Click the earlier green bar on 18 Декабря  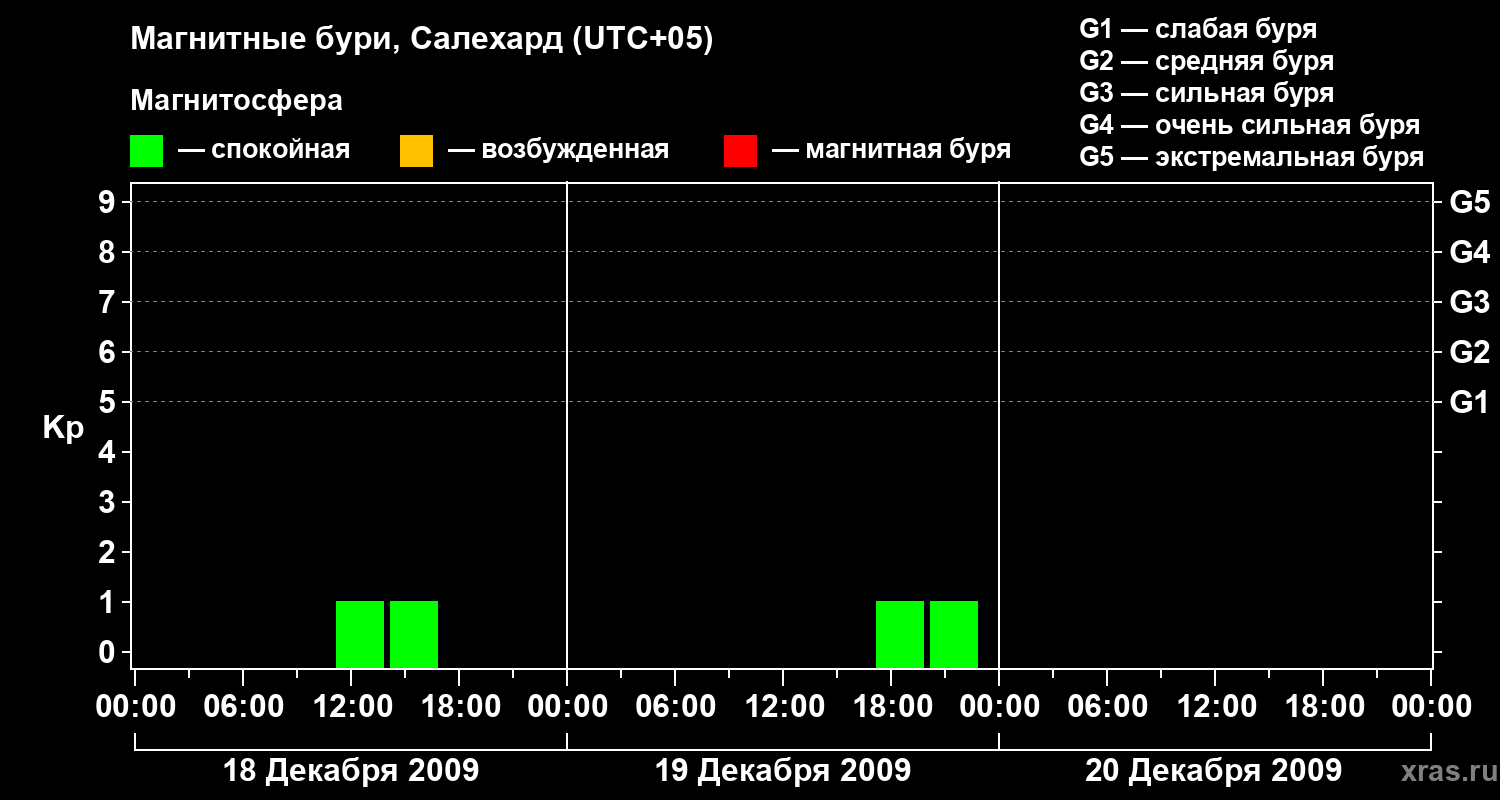(x=360, y=634)
